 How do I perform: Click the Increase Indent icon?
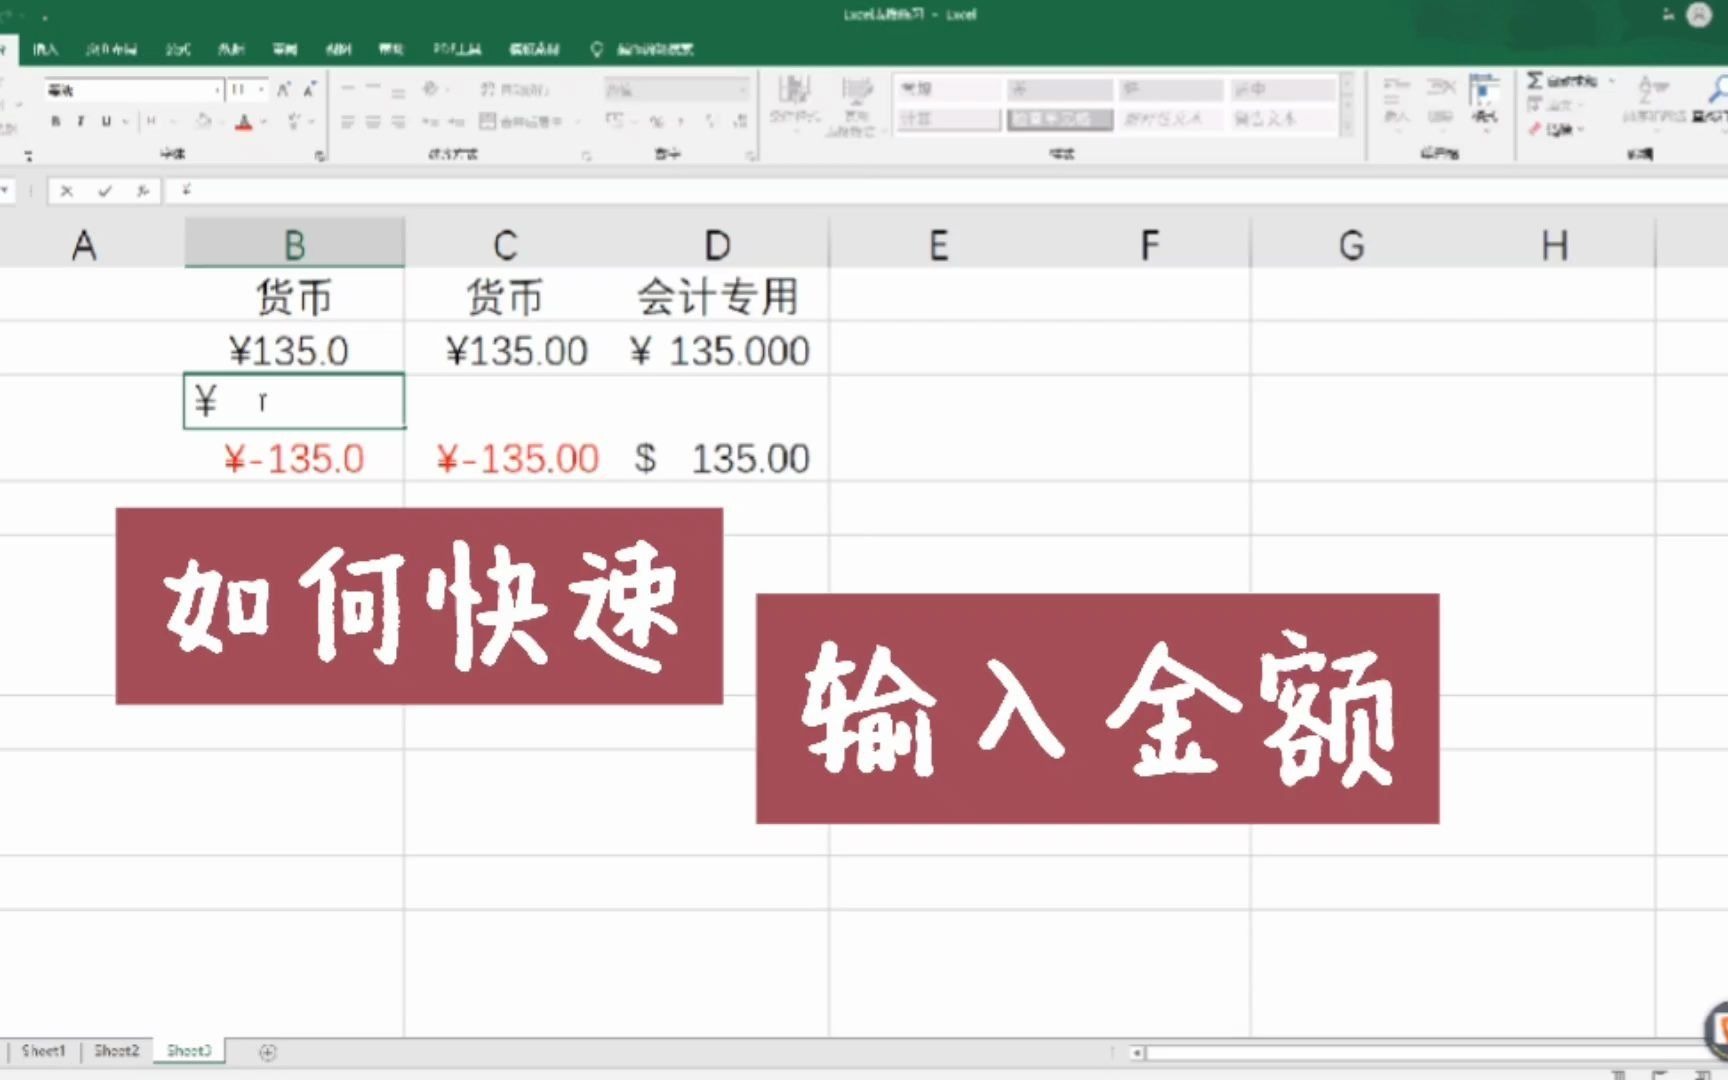(455, 121)
